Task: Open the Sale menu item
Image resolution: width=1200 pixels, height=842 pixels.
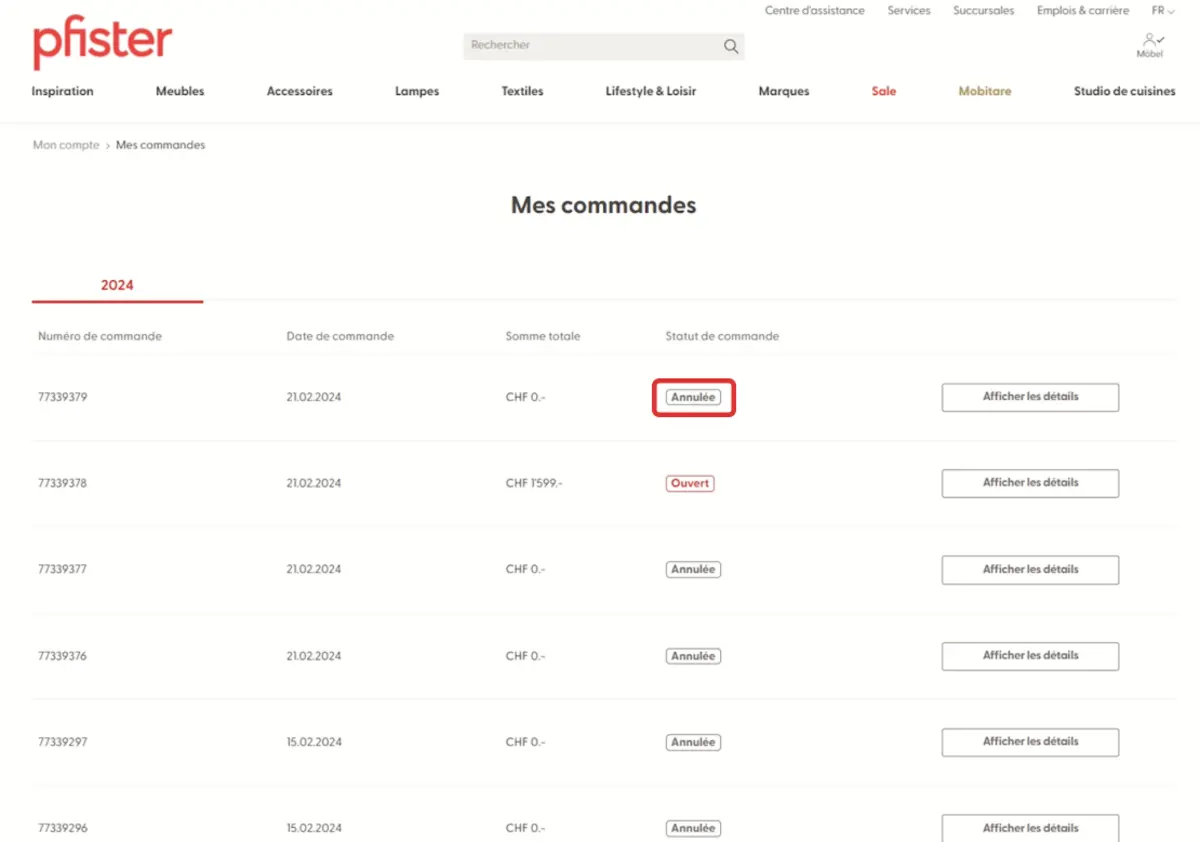Action: click(x=883, y=91)
